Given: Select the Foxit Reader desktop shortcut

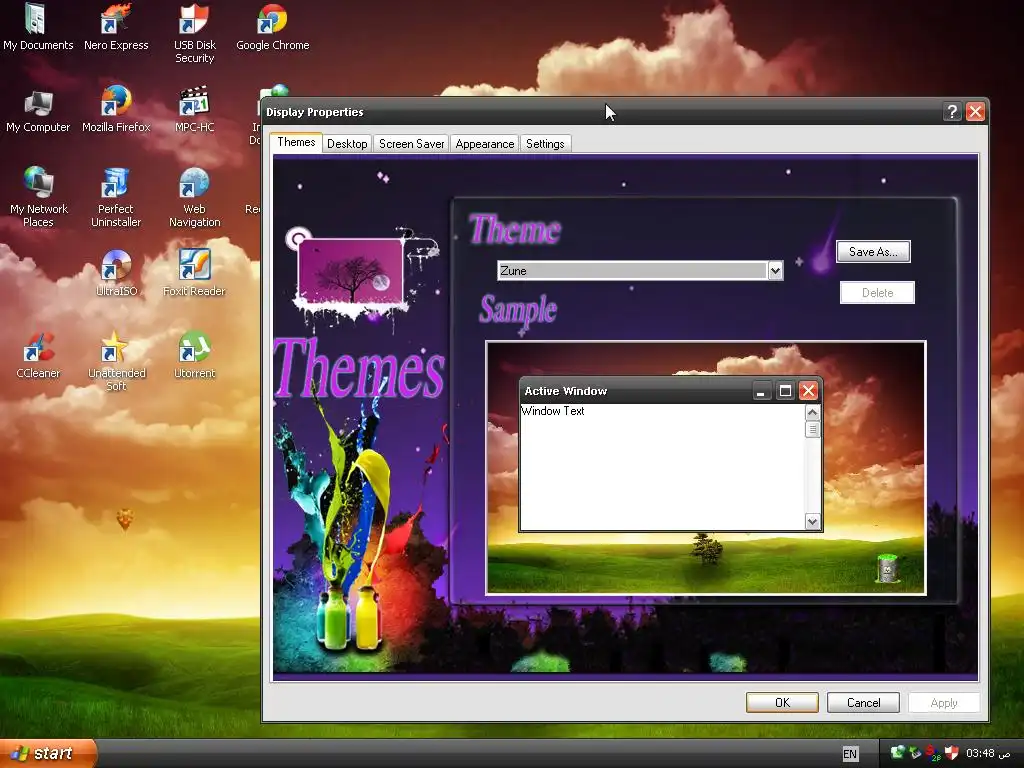Looking at the screenshot, I should click(x=195, y=273).
